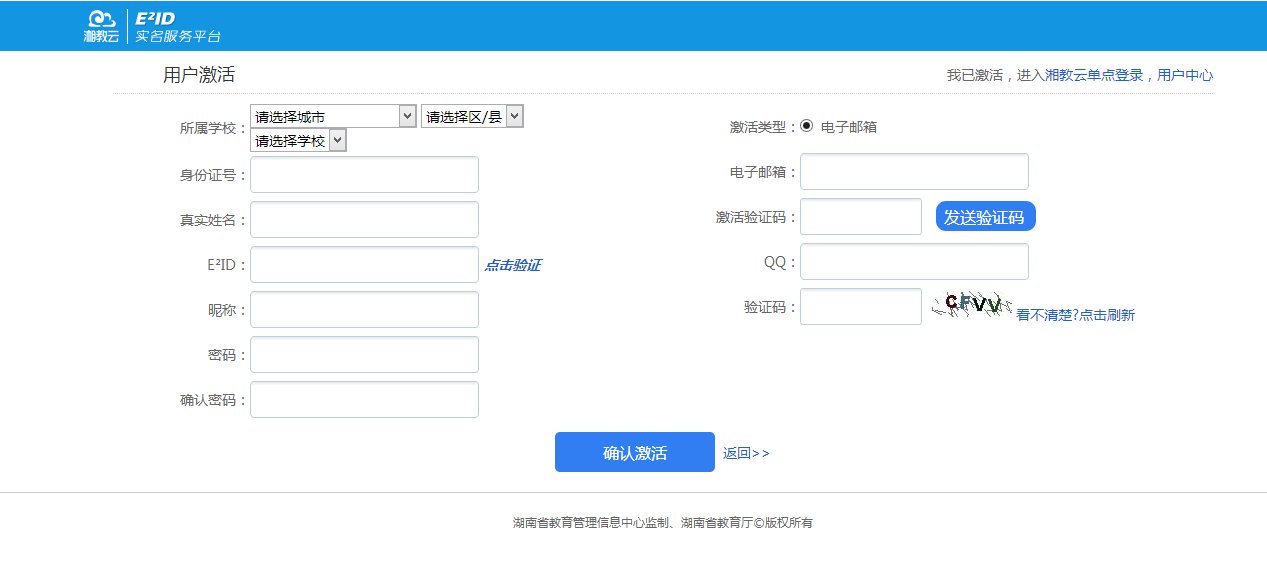Image resolution: width=1267 pixels, height=568 pixels.
Task: Focus the E²ID input field
Action: click(364, 264)
